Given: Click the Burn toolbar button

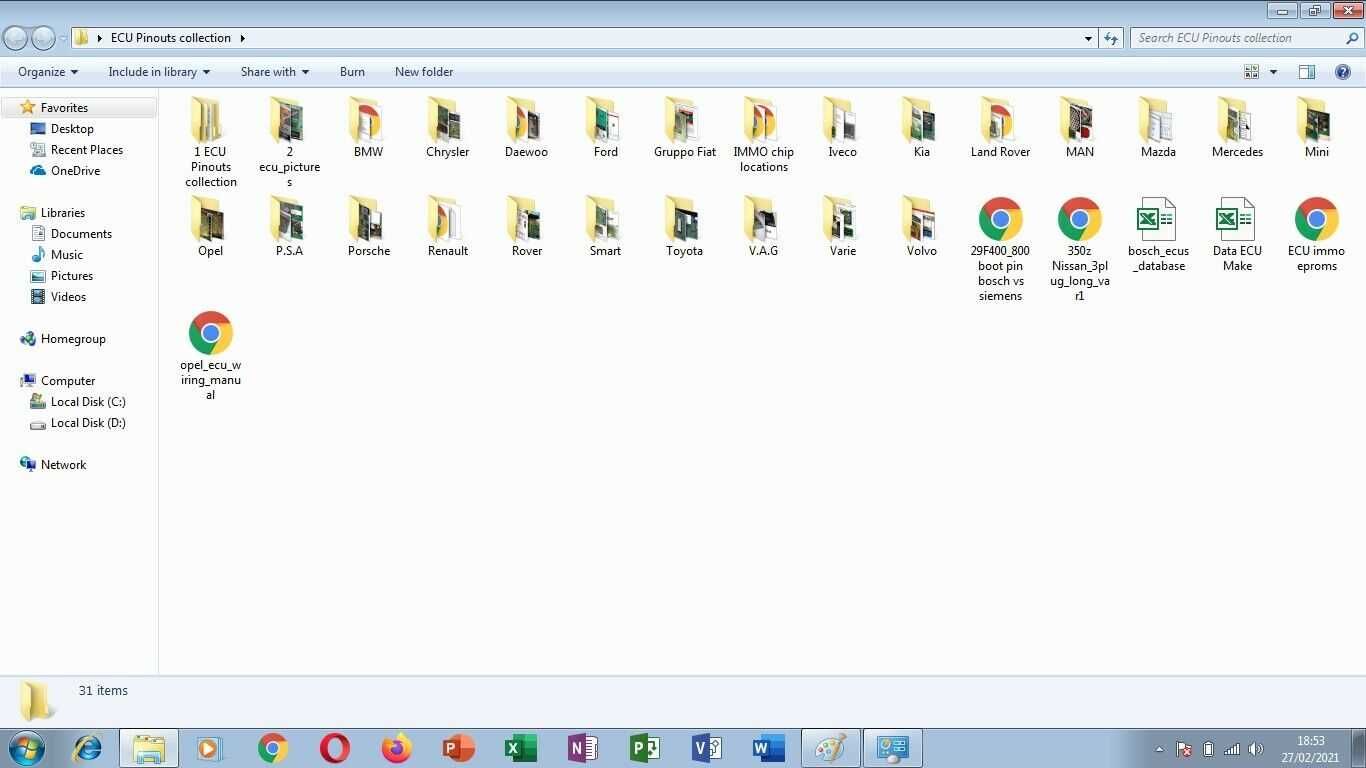Looking at the screenshot, I should coord(352,72).
